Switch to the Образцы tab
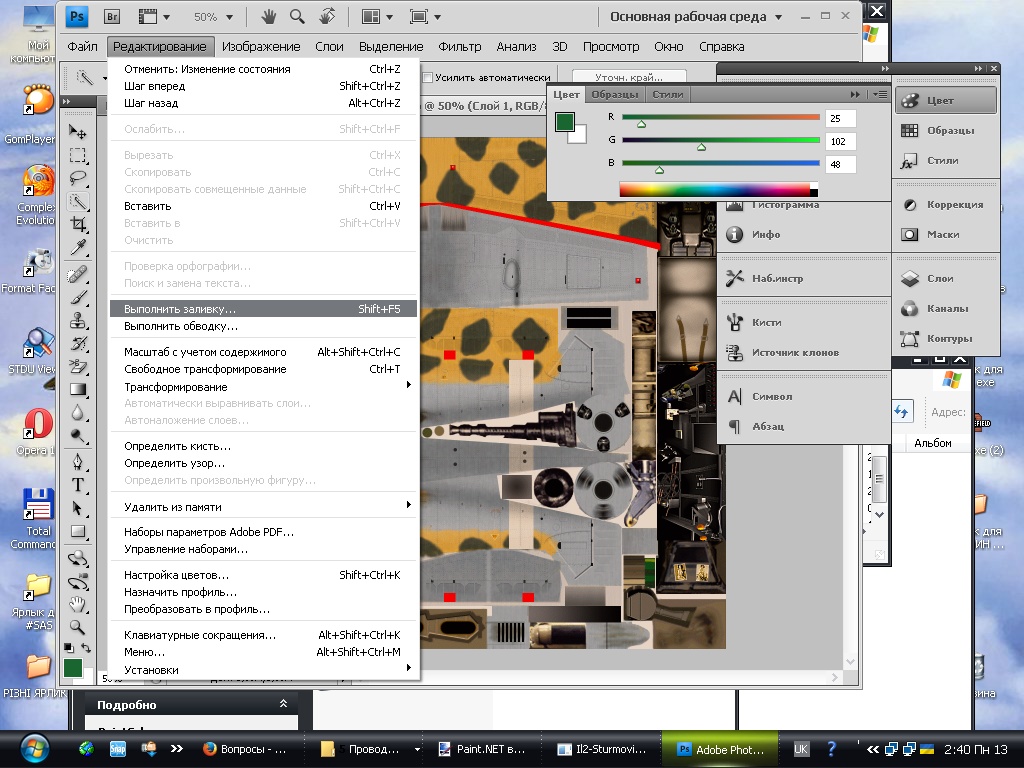Screen dimensions: 1024x768 pyautogui.click(x=614, y=94)
